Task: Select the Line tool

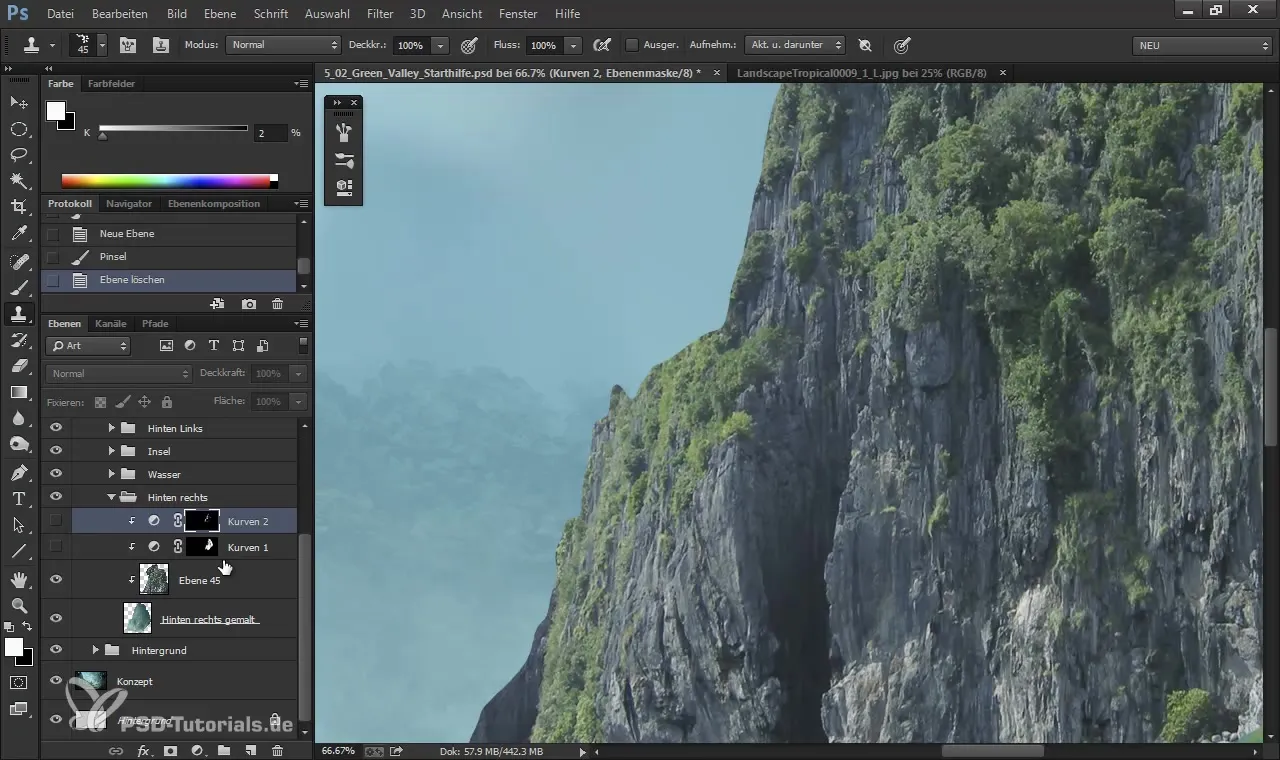Action: [x=18, y=551]
